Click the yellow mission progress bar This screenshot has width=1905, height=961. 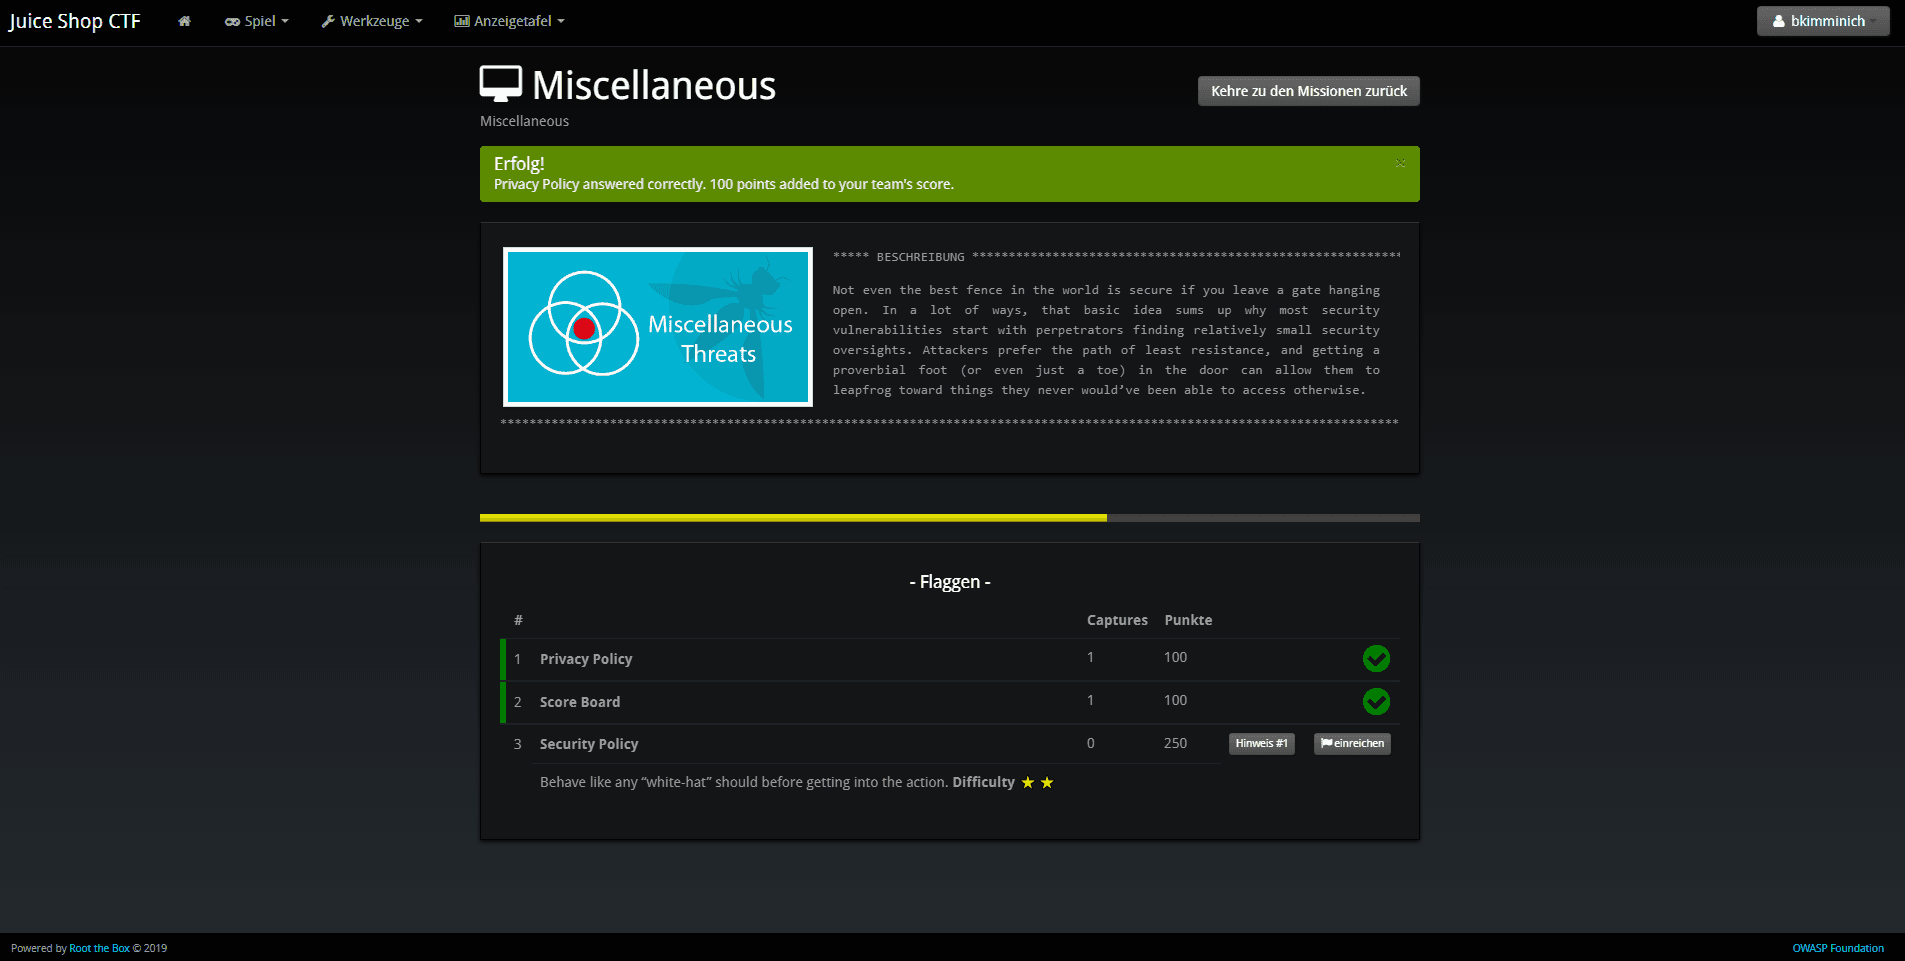coord(793,518)
